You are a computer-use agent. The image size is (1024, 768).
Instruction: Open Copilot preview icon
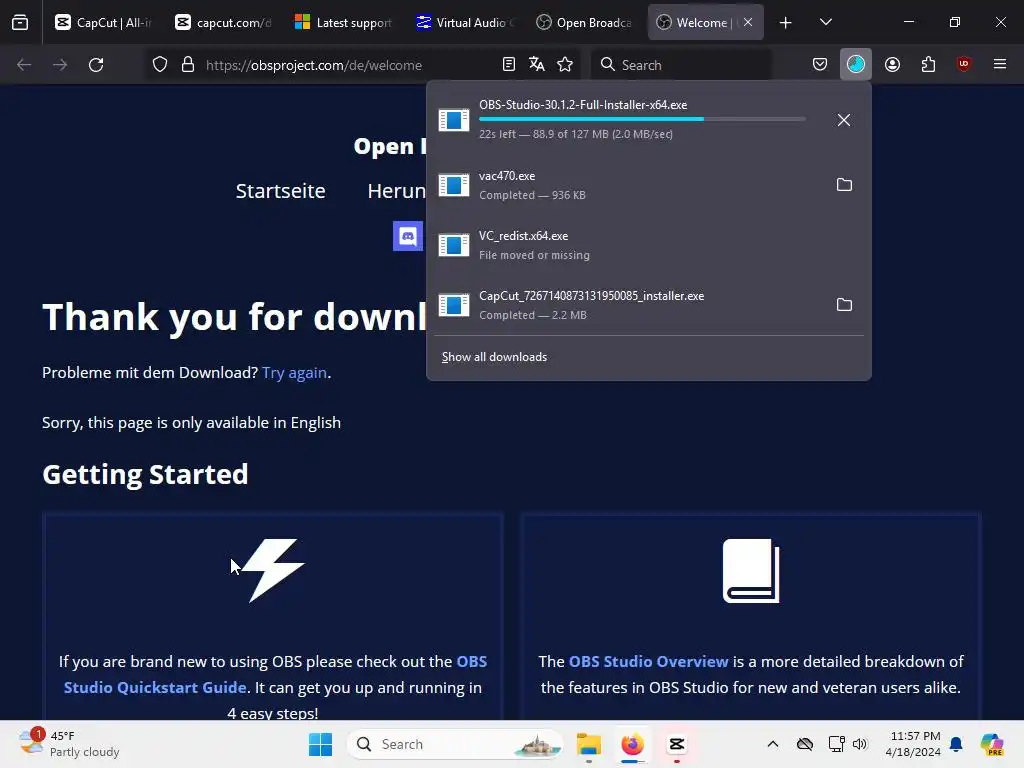click(x=992, y=744)
